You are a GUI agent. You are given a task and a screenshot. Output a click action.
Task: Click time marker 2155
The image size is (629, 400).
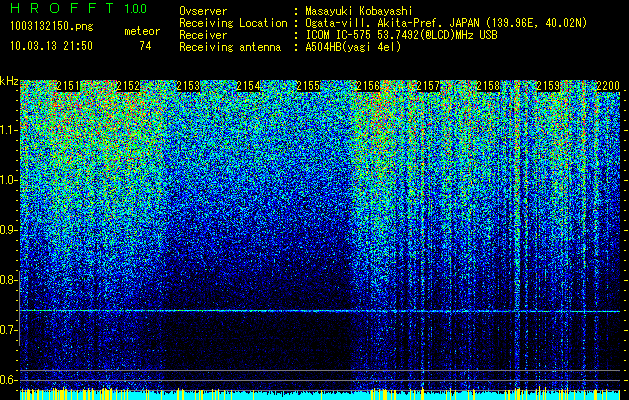pyautogui.click(x=308, y=86)
